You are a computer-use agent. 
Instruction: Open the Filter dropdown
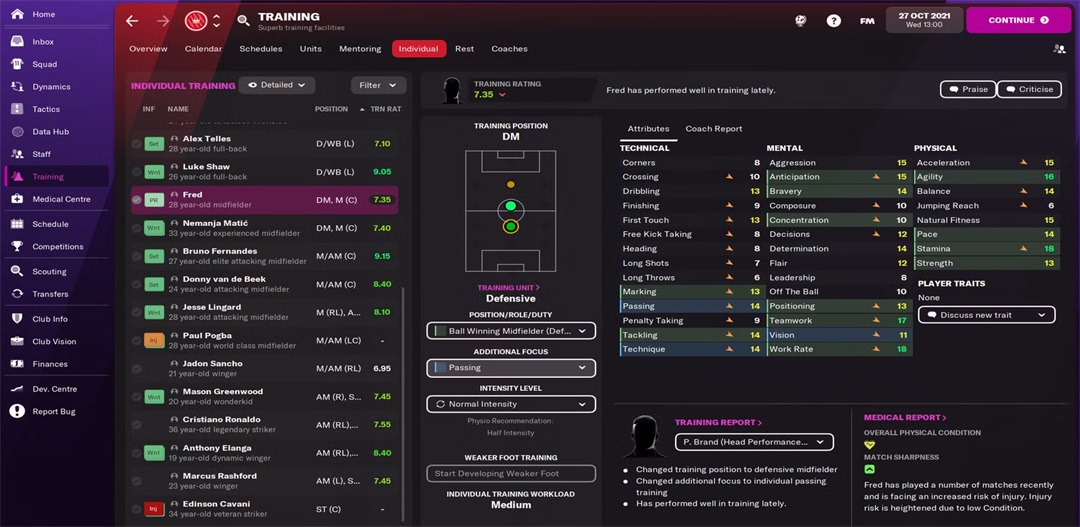378,85
